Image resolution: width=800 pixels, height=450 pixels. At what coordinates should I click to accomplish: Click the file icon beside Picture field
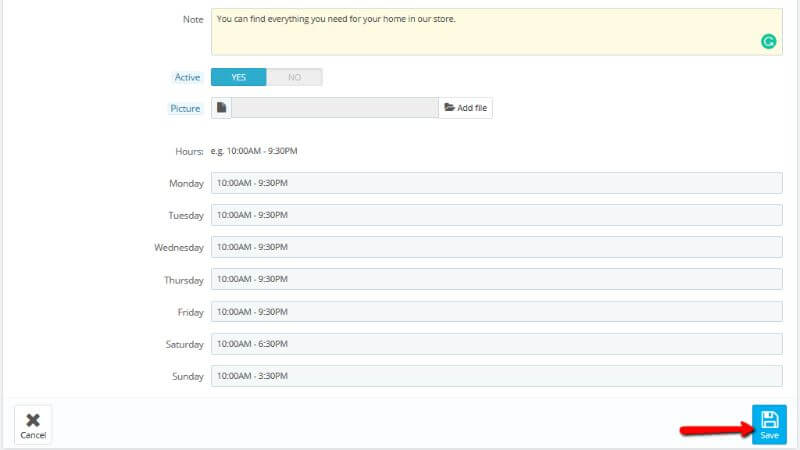point(222,108)
